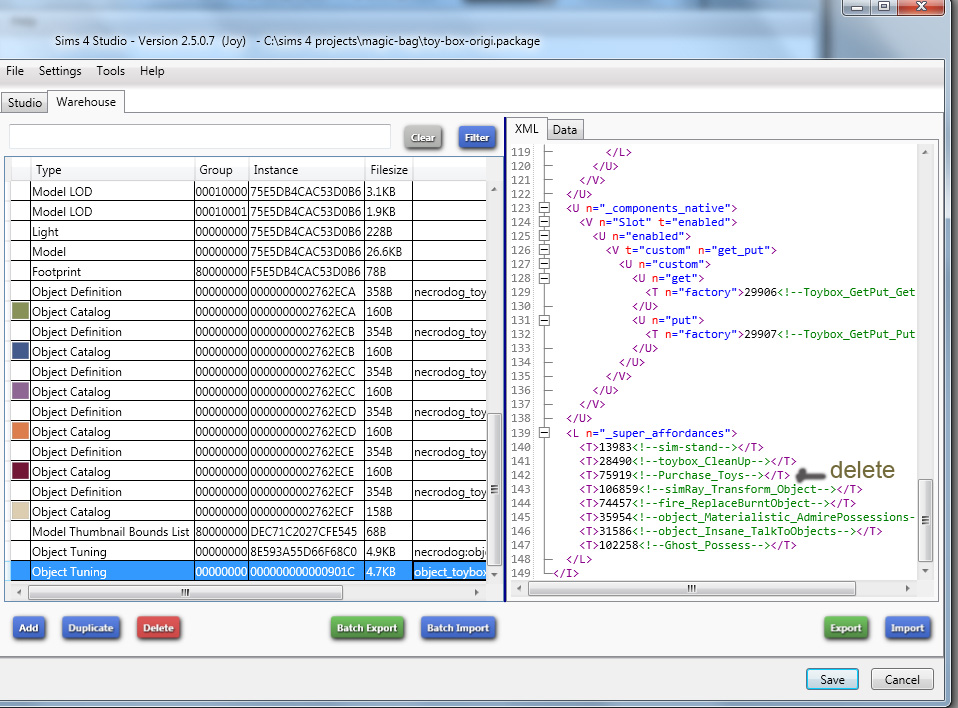Open the File menu
This screenshot has width=958, height=708.
tap(15, 71)
